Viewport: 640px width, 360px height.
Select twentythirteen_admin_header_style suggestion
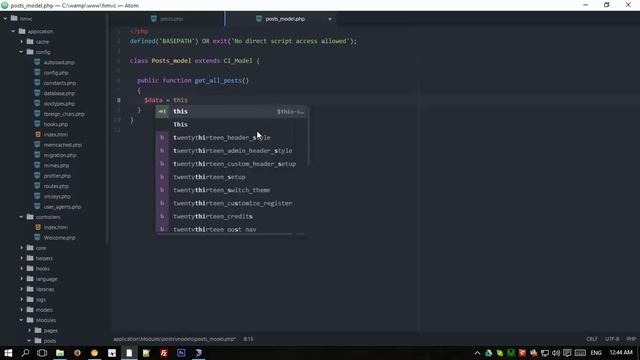point(232,151)
